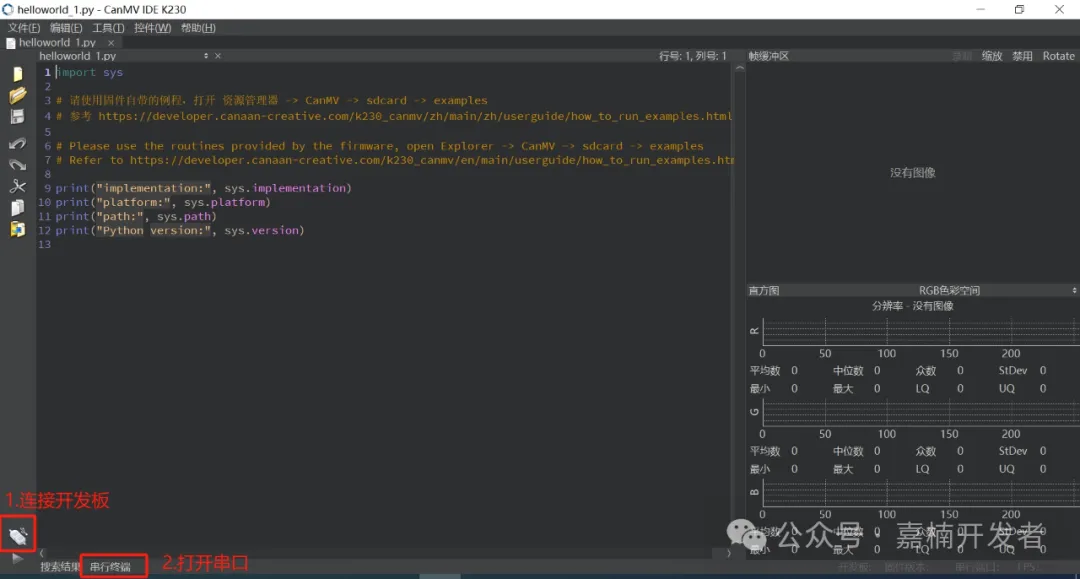The width and height of the screenshot is (1080, 579).
Task: Open a file with the folder icon
Action: click(x=17, y=96)
